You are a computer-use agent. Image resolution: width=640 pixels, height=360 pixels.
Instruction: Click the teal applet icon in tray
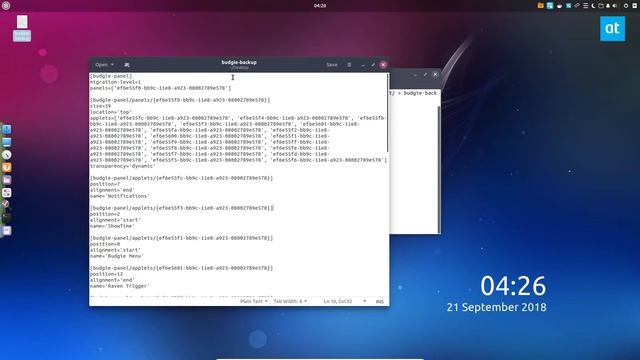point(568,6)
